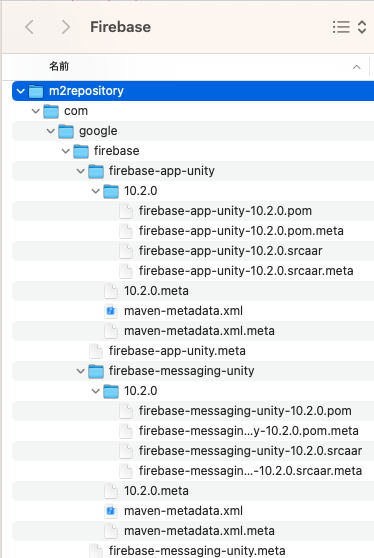Screen dimensions: 374x558
Task: Select file icon of firebase-app-unity-10.2.0.pom
Action: [126, 211]
